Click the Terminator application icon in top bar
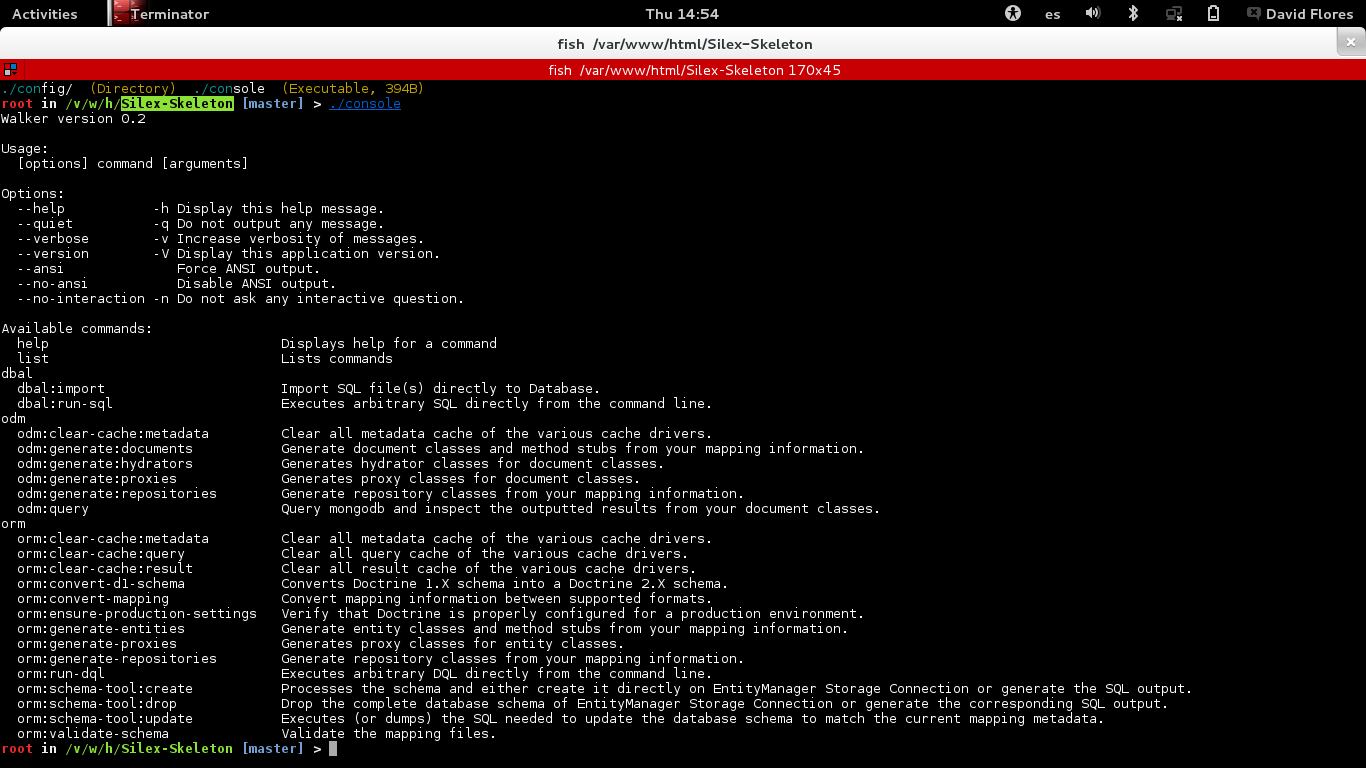The width and height of the screenshot is (1366, 768). point(122,13)
